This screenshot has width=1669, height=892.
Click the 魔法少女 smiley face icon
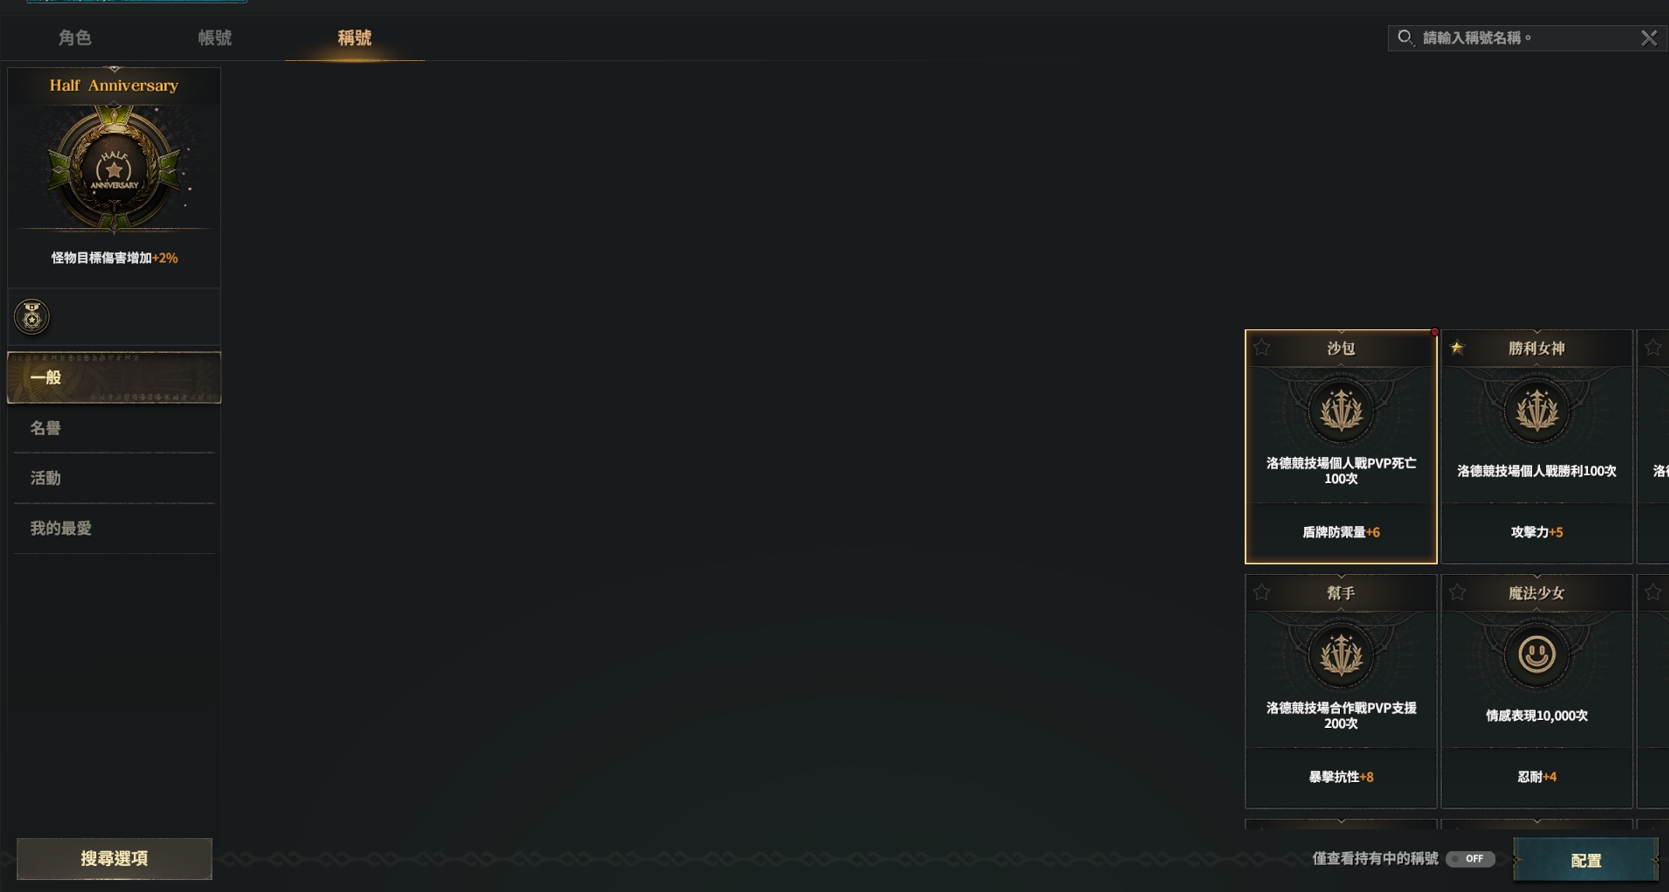coord(1537,655)
